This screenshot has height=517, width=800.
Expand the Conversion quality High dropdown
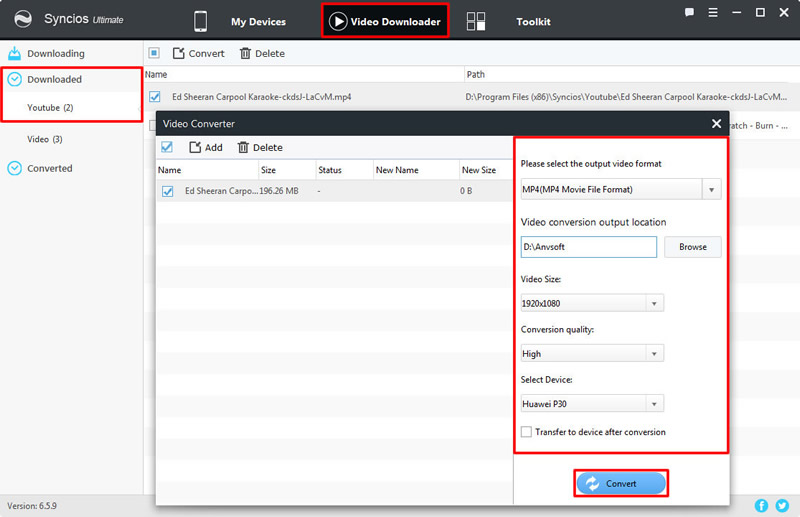(654, 354)
